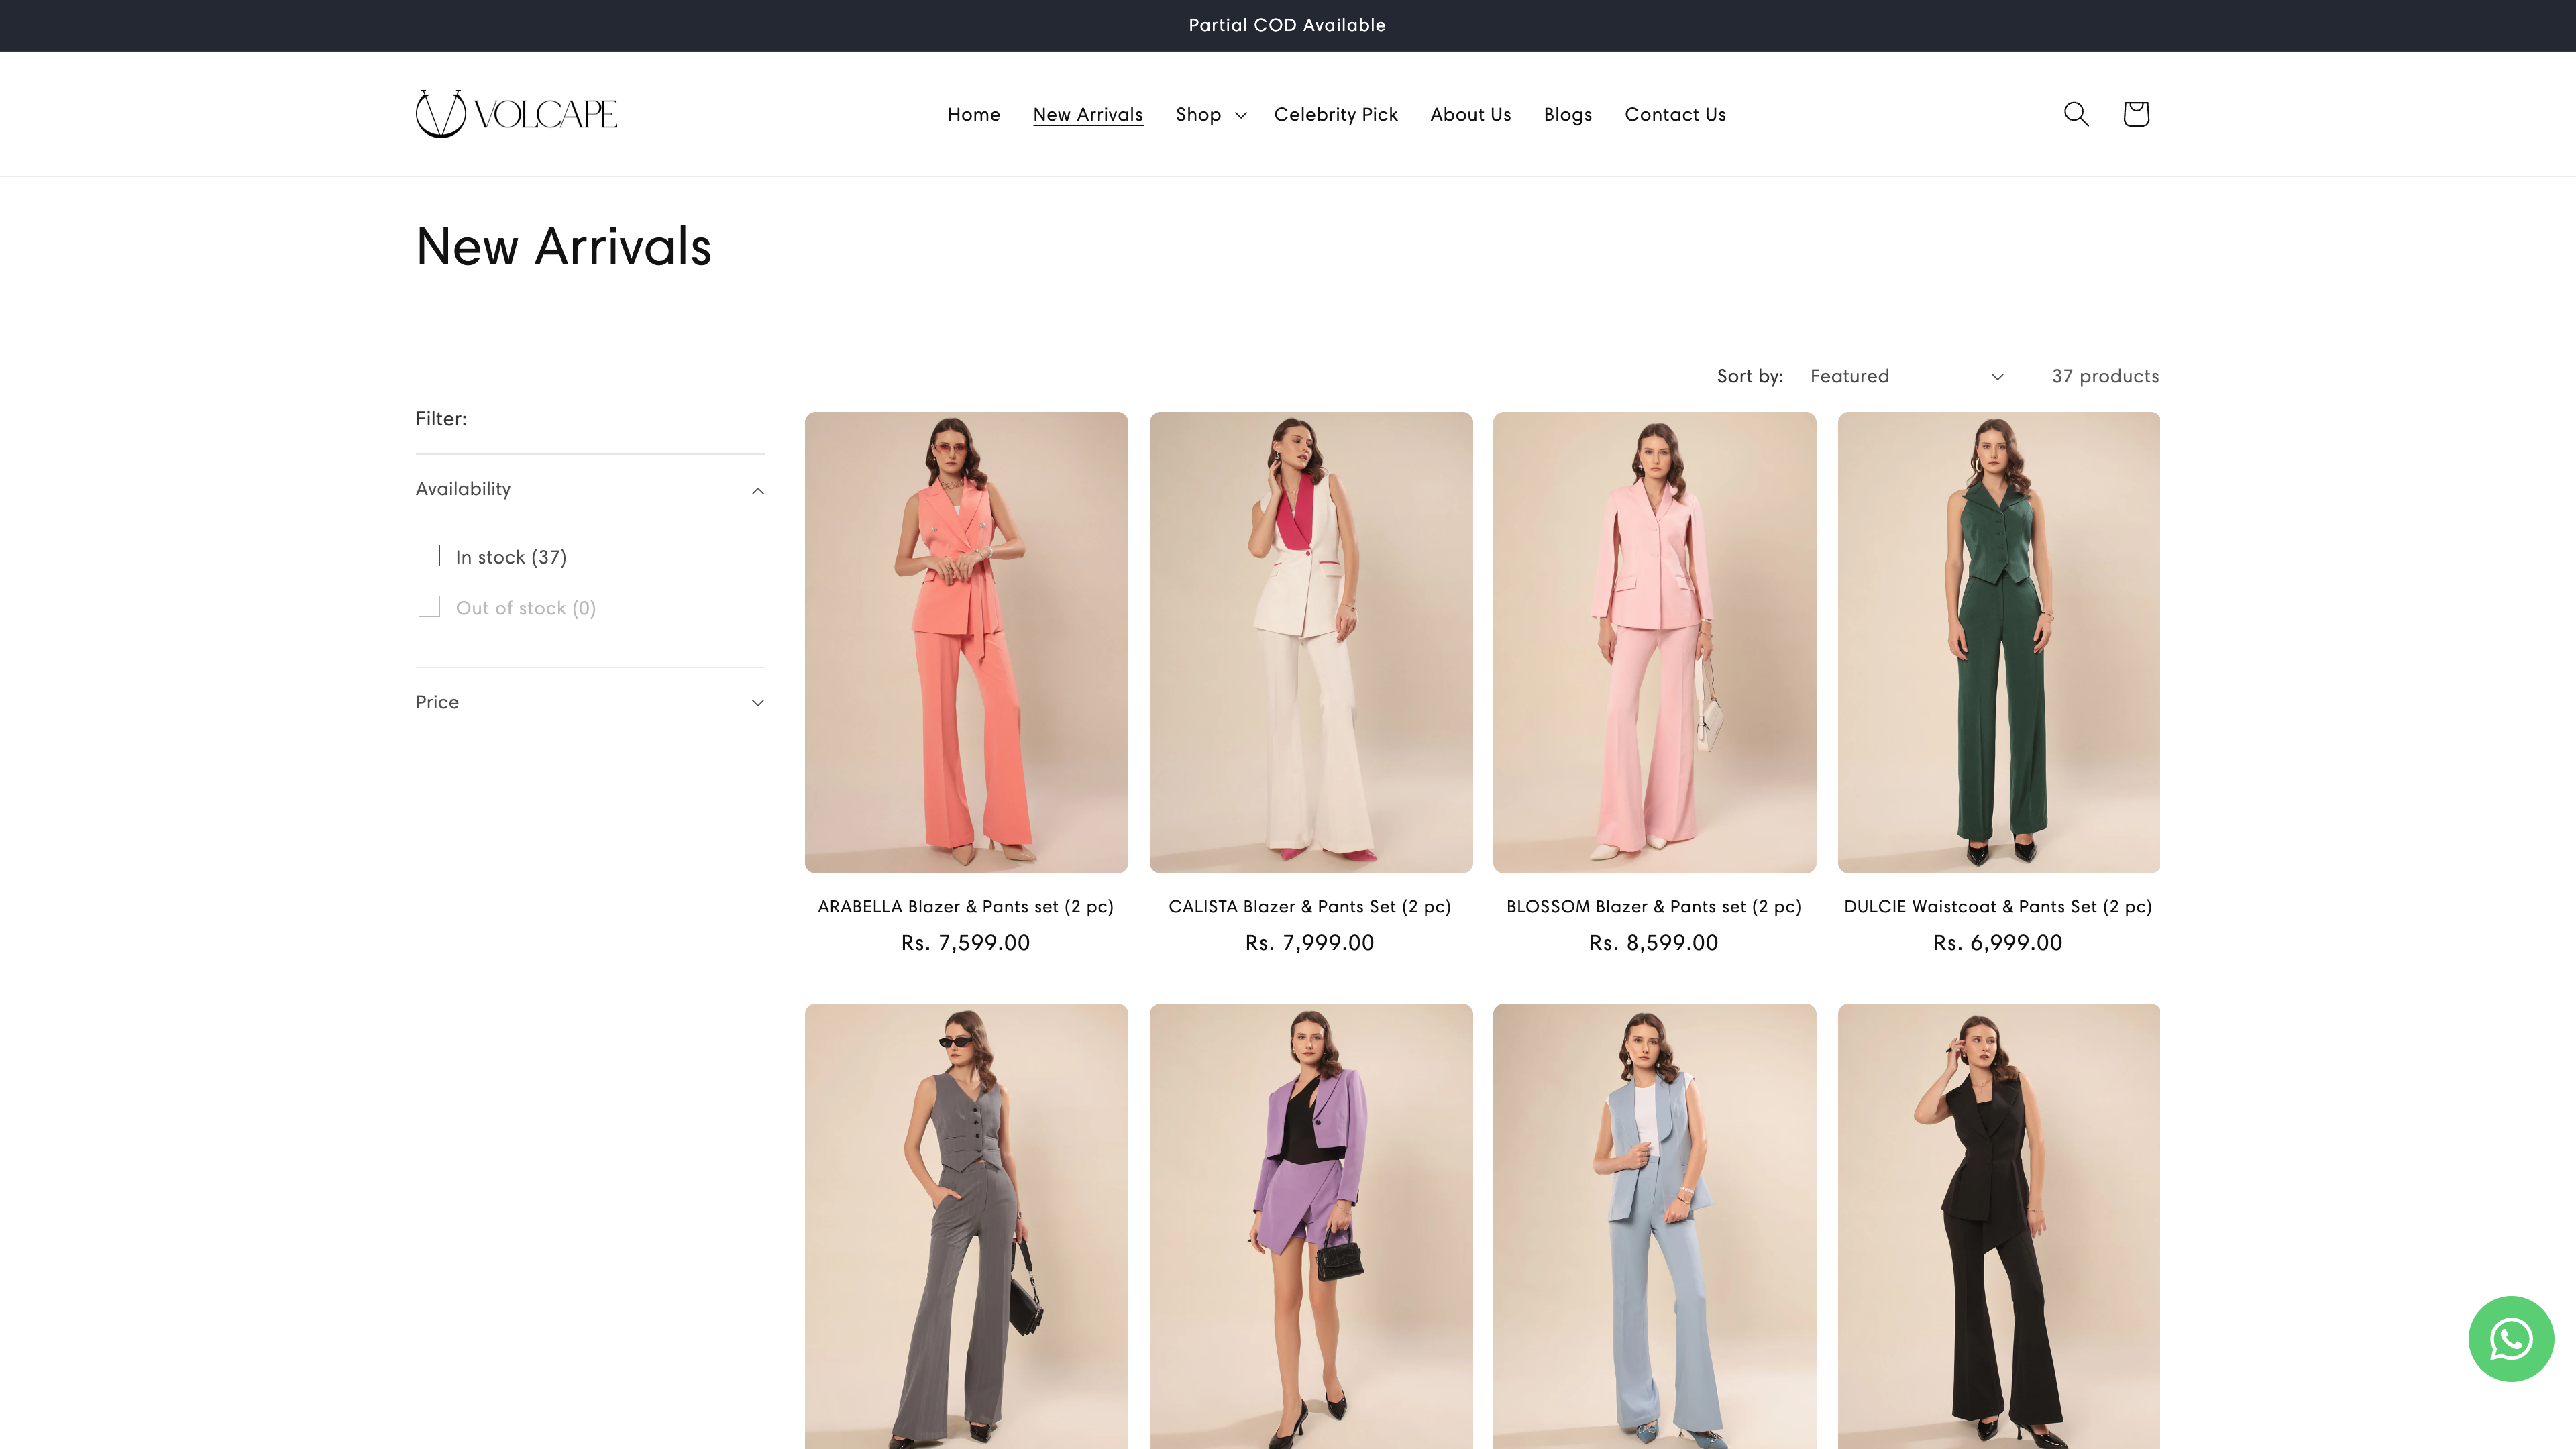The width and height of the screenshot is (2576, 1449).
Task: Open BLOSSOM Blazer & Pants set title
Action: (x=1653, y=906)
